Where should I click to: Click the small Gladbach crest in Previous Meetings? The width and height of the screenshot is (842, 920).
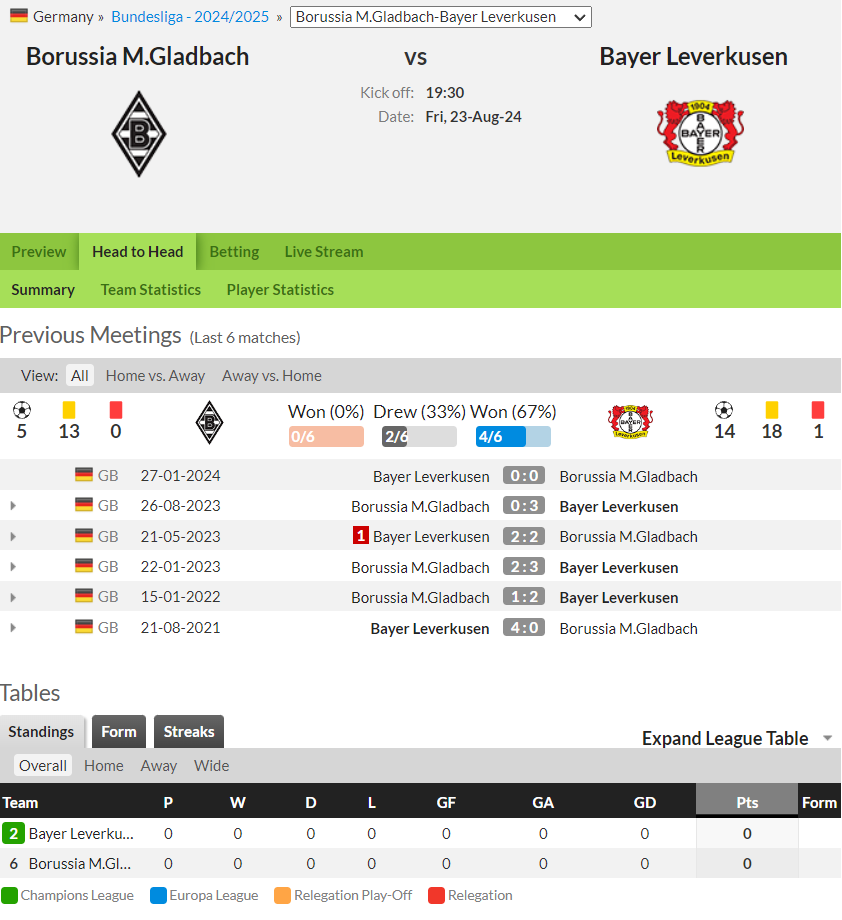point(209,422)
